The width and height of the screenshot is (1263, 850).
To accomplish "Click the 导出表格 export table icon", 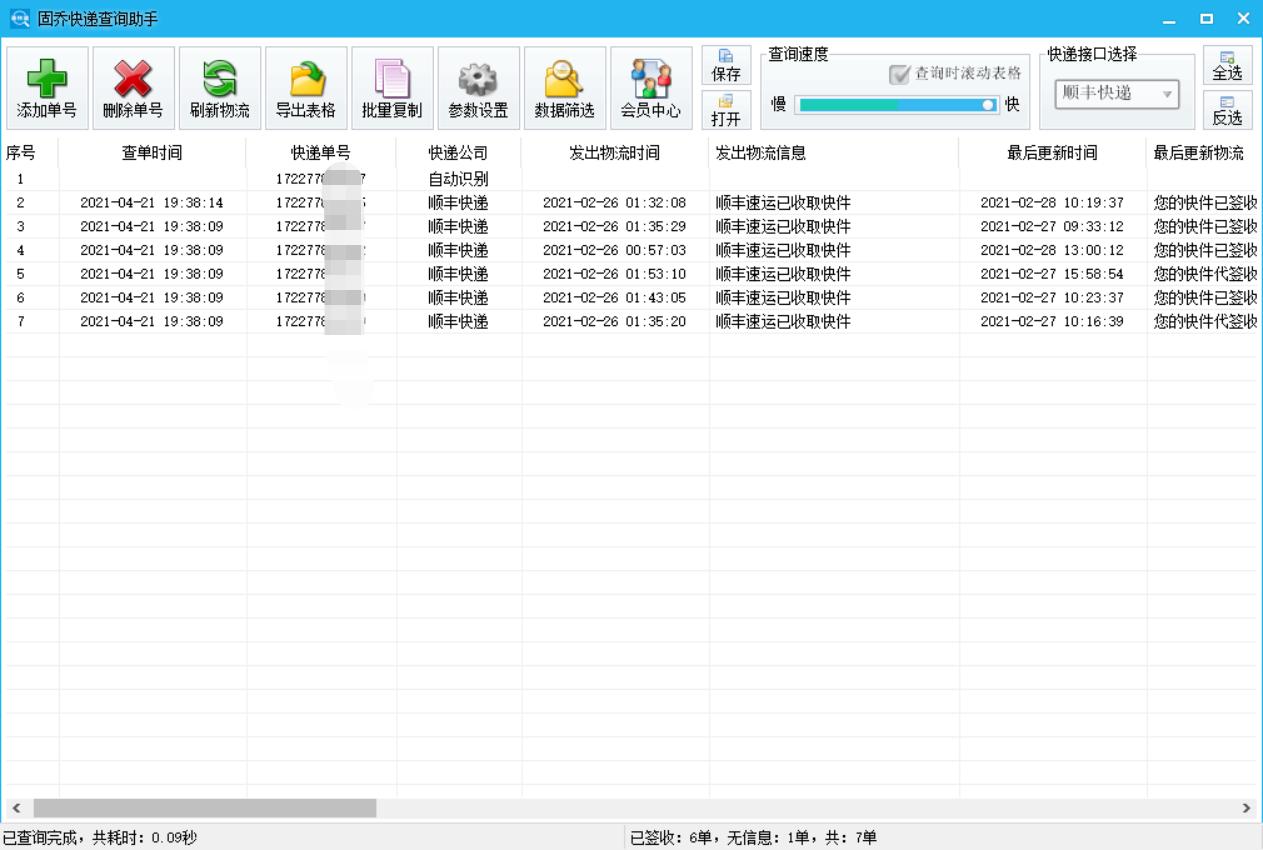I will (x=306, y=87).
